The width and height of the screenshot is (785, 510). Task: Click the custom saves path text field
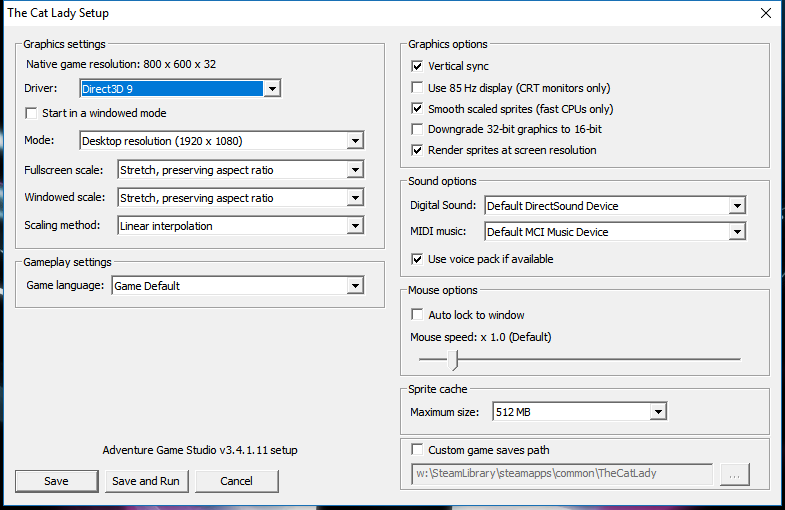coord(562,473)
